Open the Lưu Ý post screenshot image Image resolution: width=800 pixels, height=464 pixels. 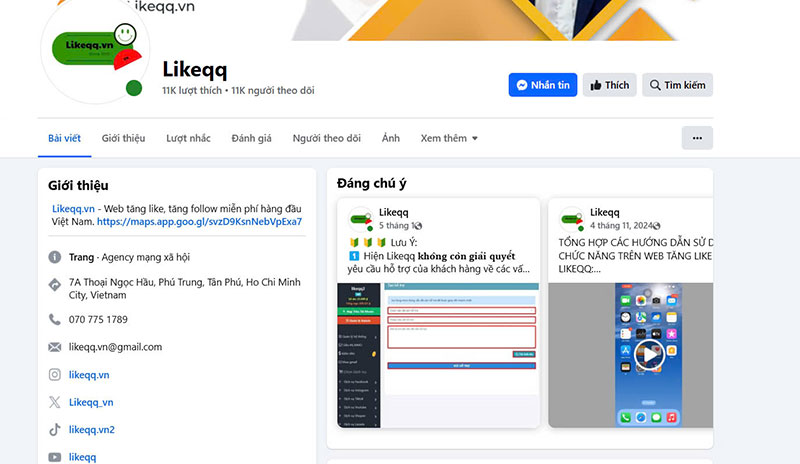[x=438, y=355]
